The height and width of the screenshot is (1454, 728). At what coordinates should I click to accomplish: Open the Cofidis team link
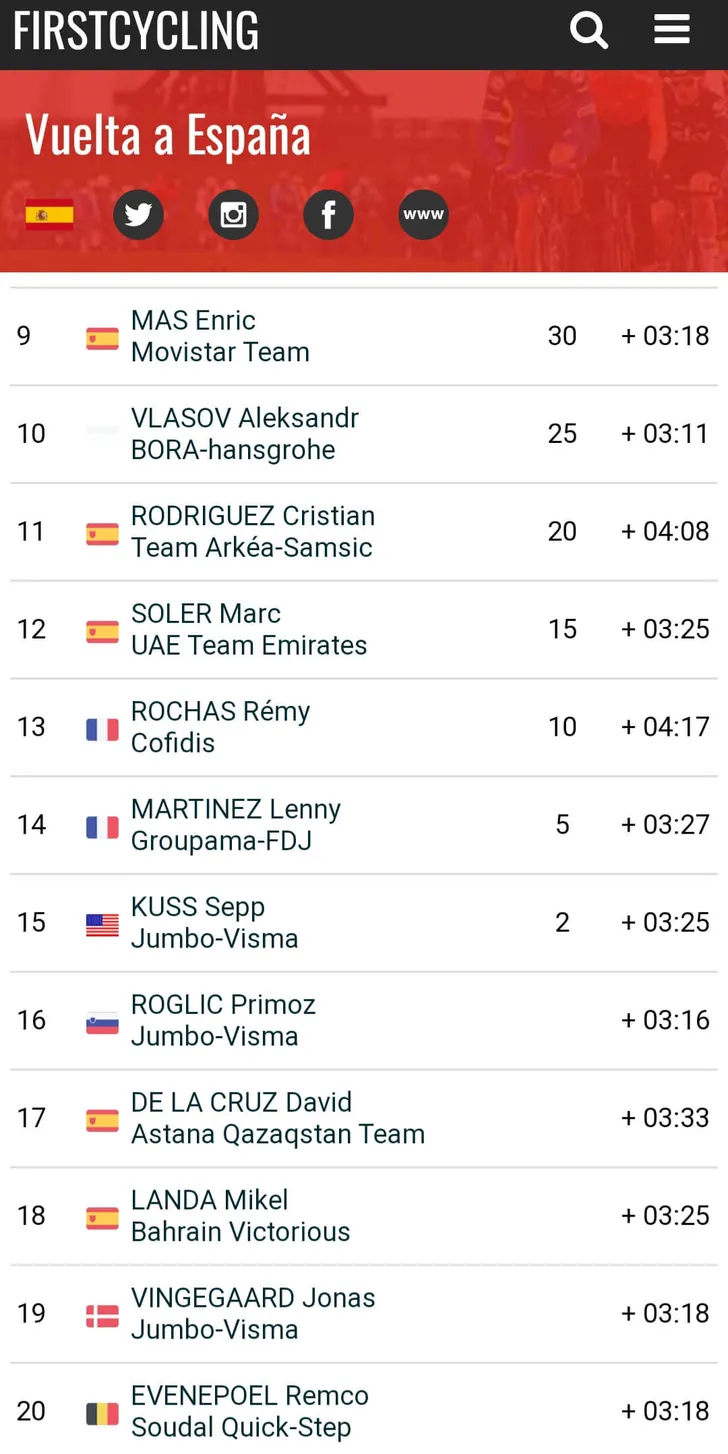coord(173,743)
